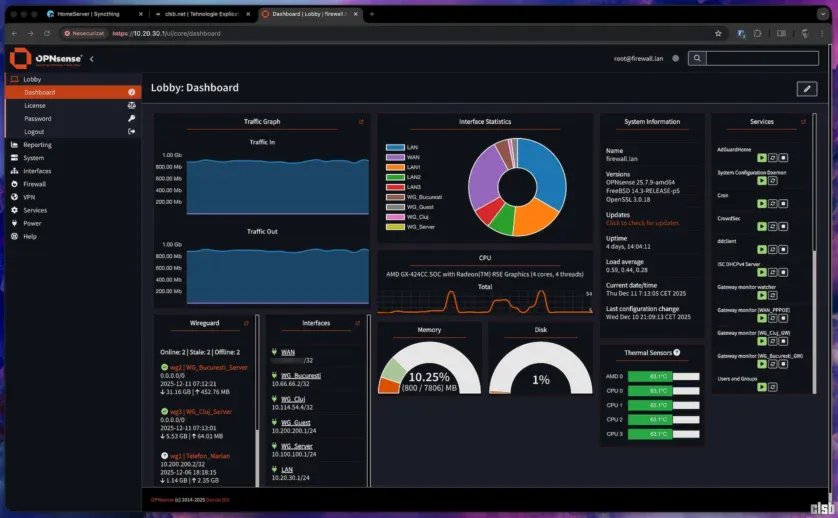The width and height of the screenshot is (838, 518).
Task: Restart the Cron service
Action: click(x=772, y=204)
